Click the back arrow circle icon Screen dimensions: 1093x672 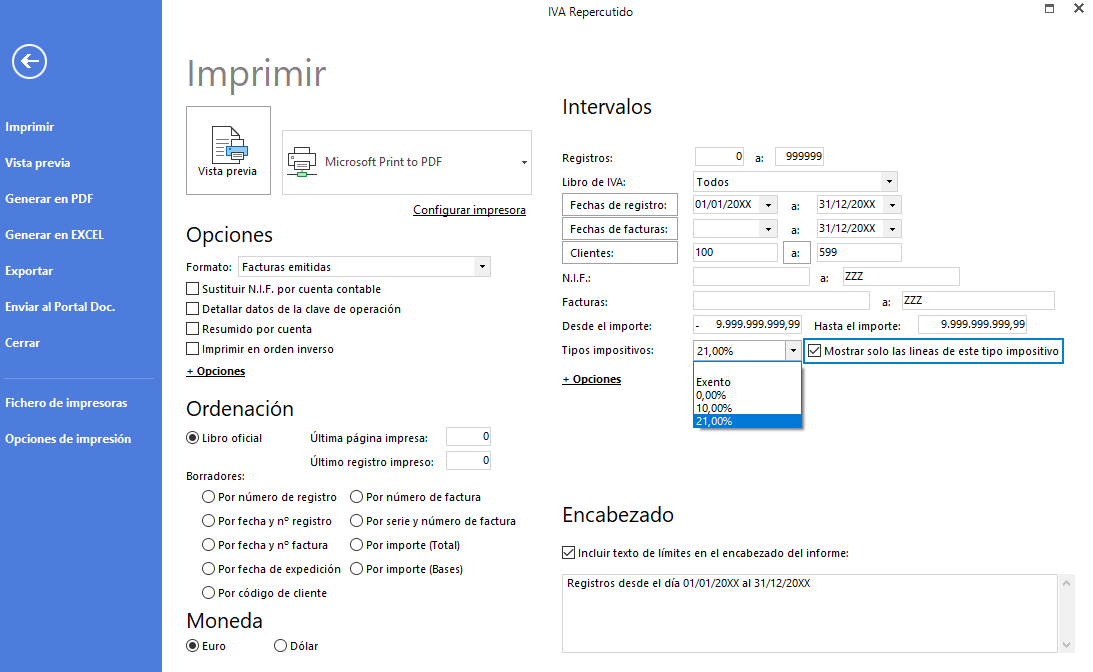29,62
